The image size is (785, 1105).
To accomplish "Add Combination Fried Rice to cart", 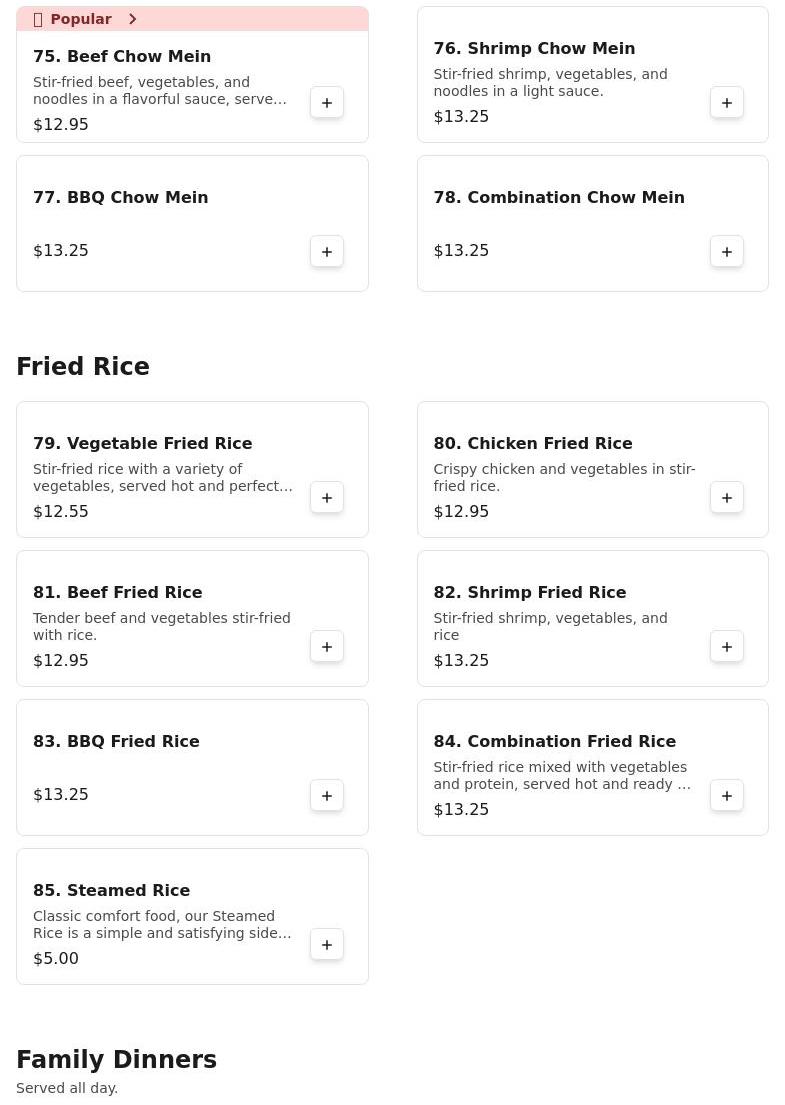I will click(x=727, y=796).
